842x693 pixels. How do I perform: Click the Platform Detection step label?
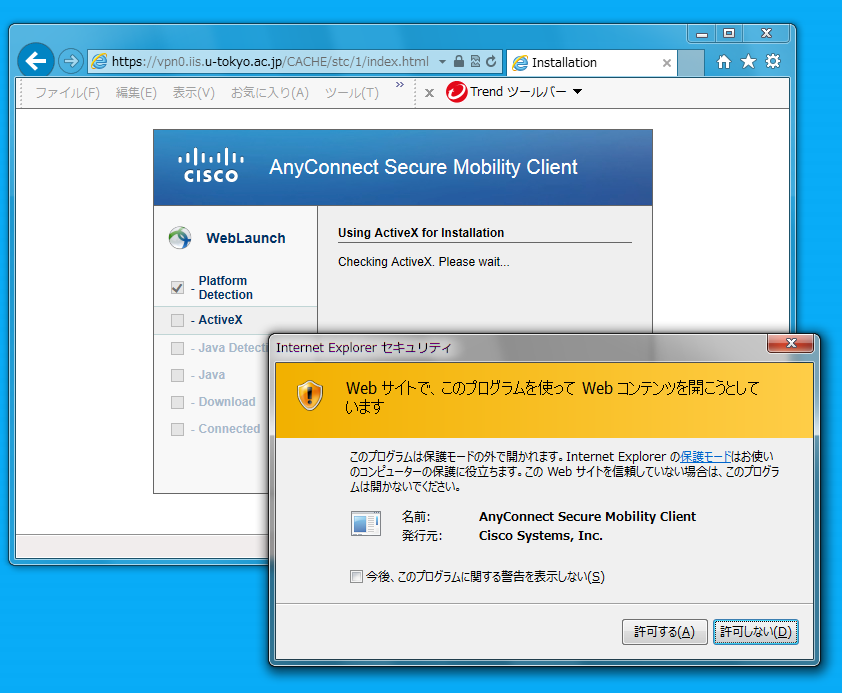pos(226,288)
